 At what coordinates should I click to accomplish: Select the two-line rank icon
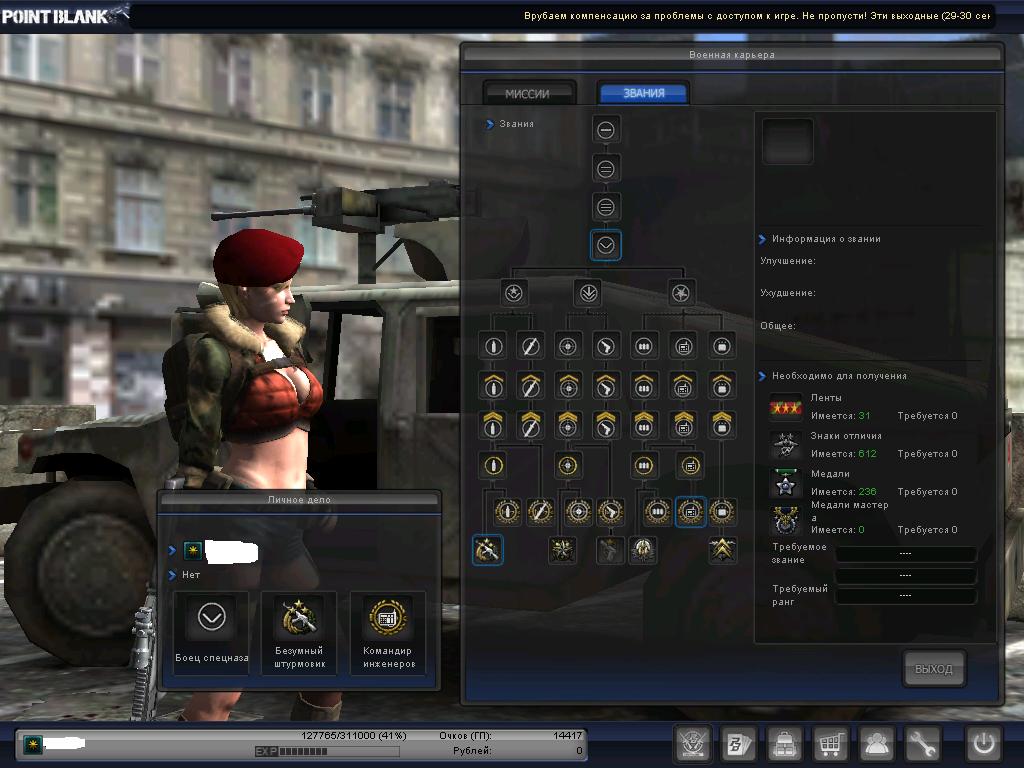point(605,169)
